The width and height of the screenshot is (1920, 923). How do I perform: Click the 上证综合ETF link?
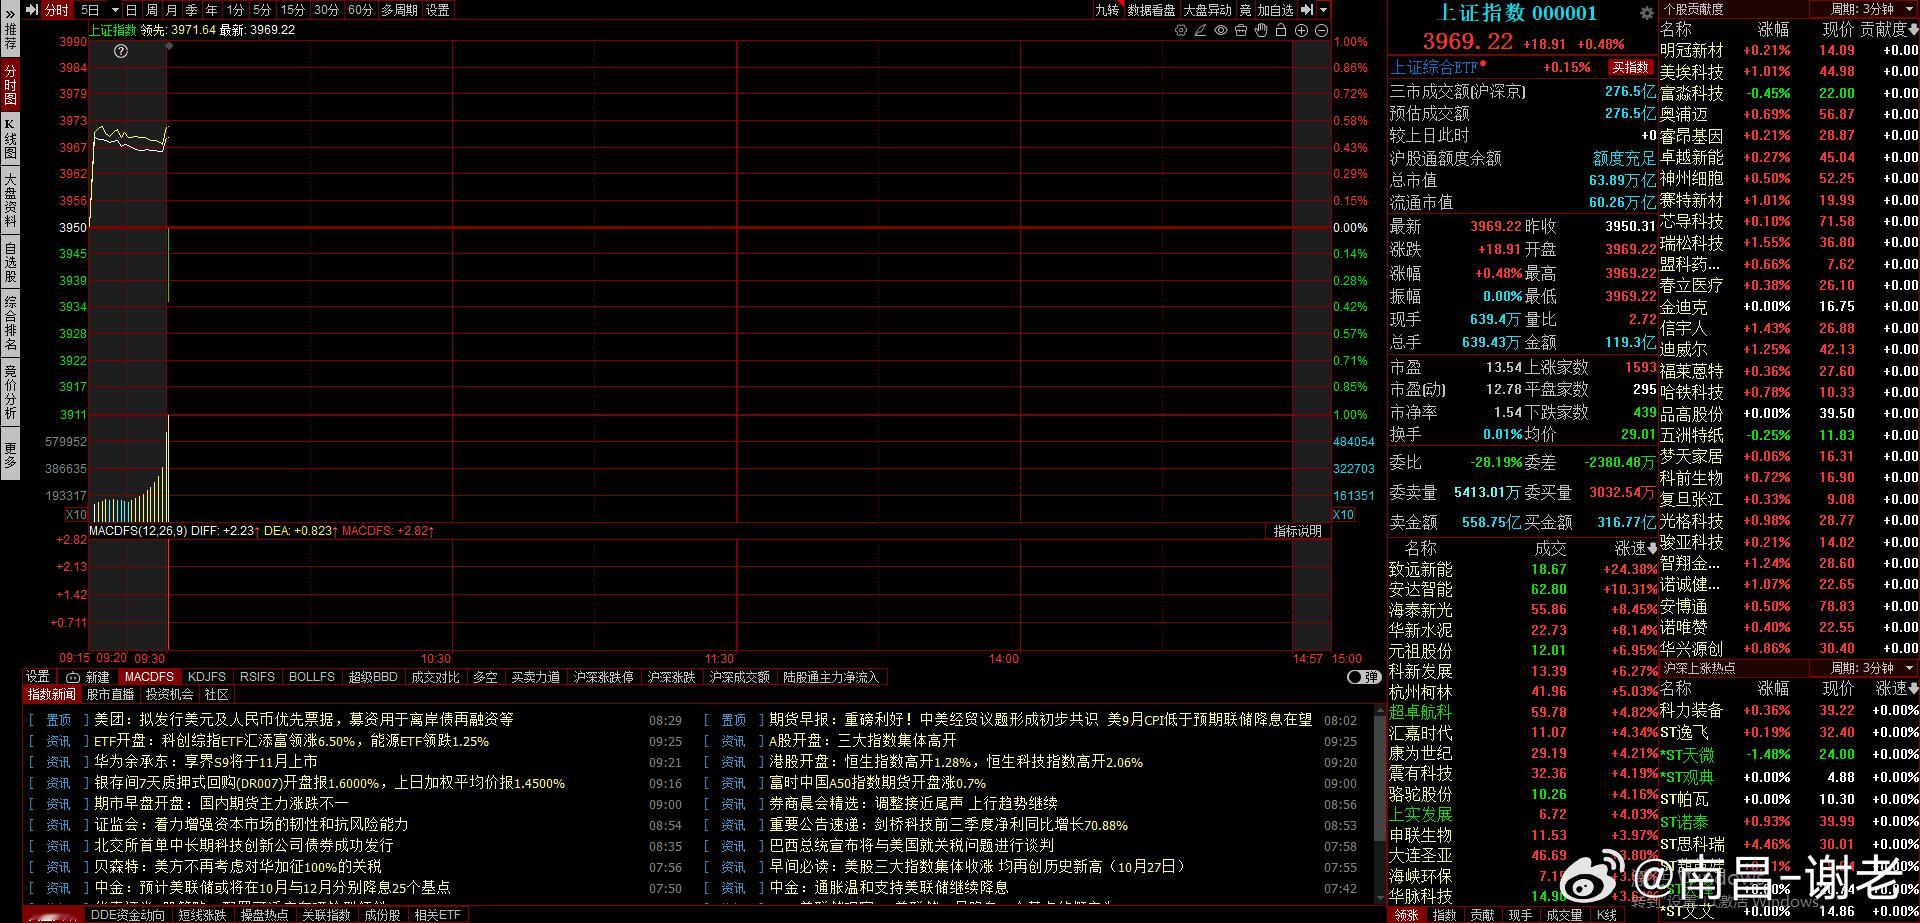1434,68
